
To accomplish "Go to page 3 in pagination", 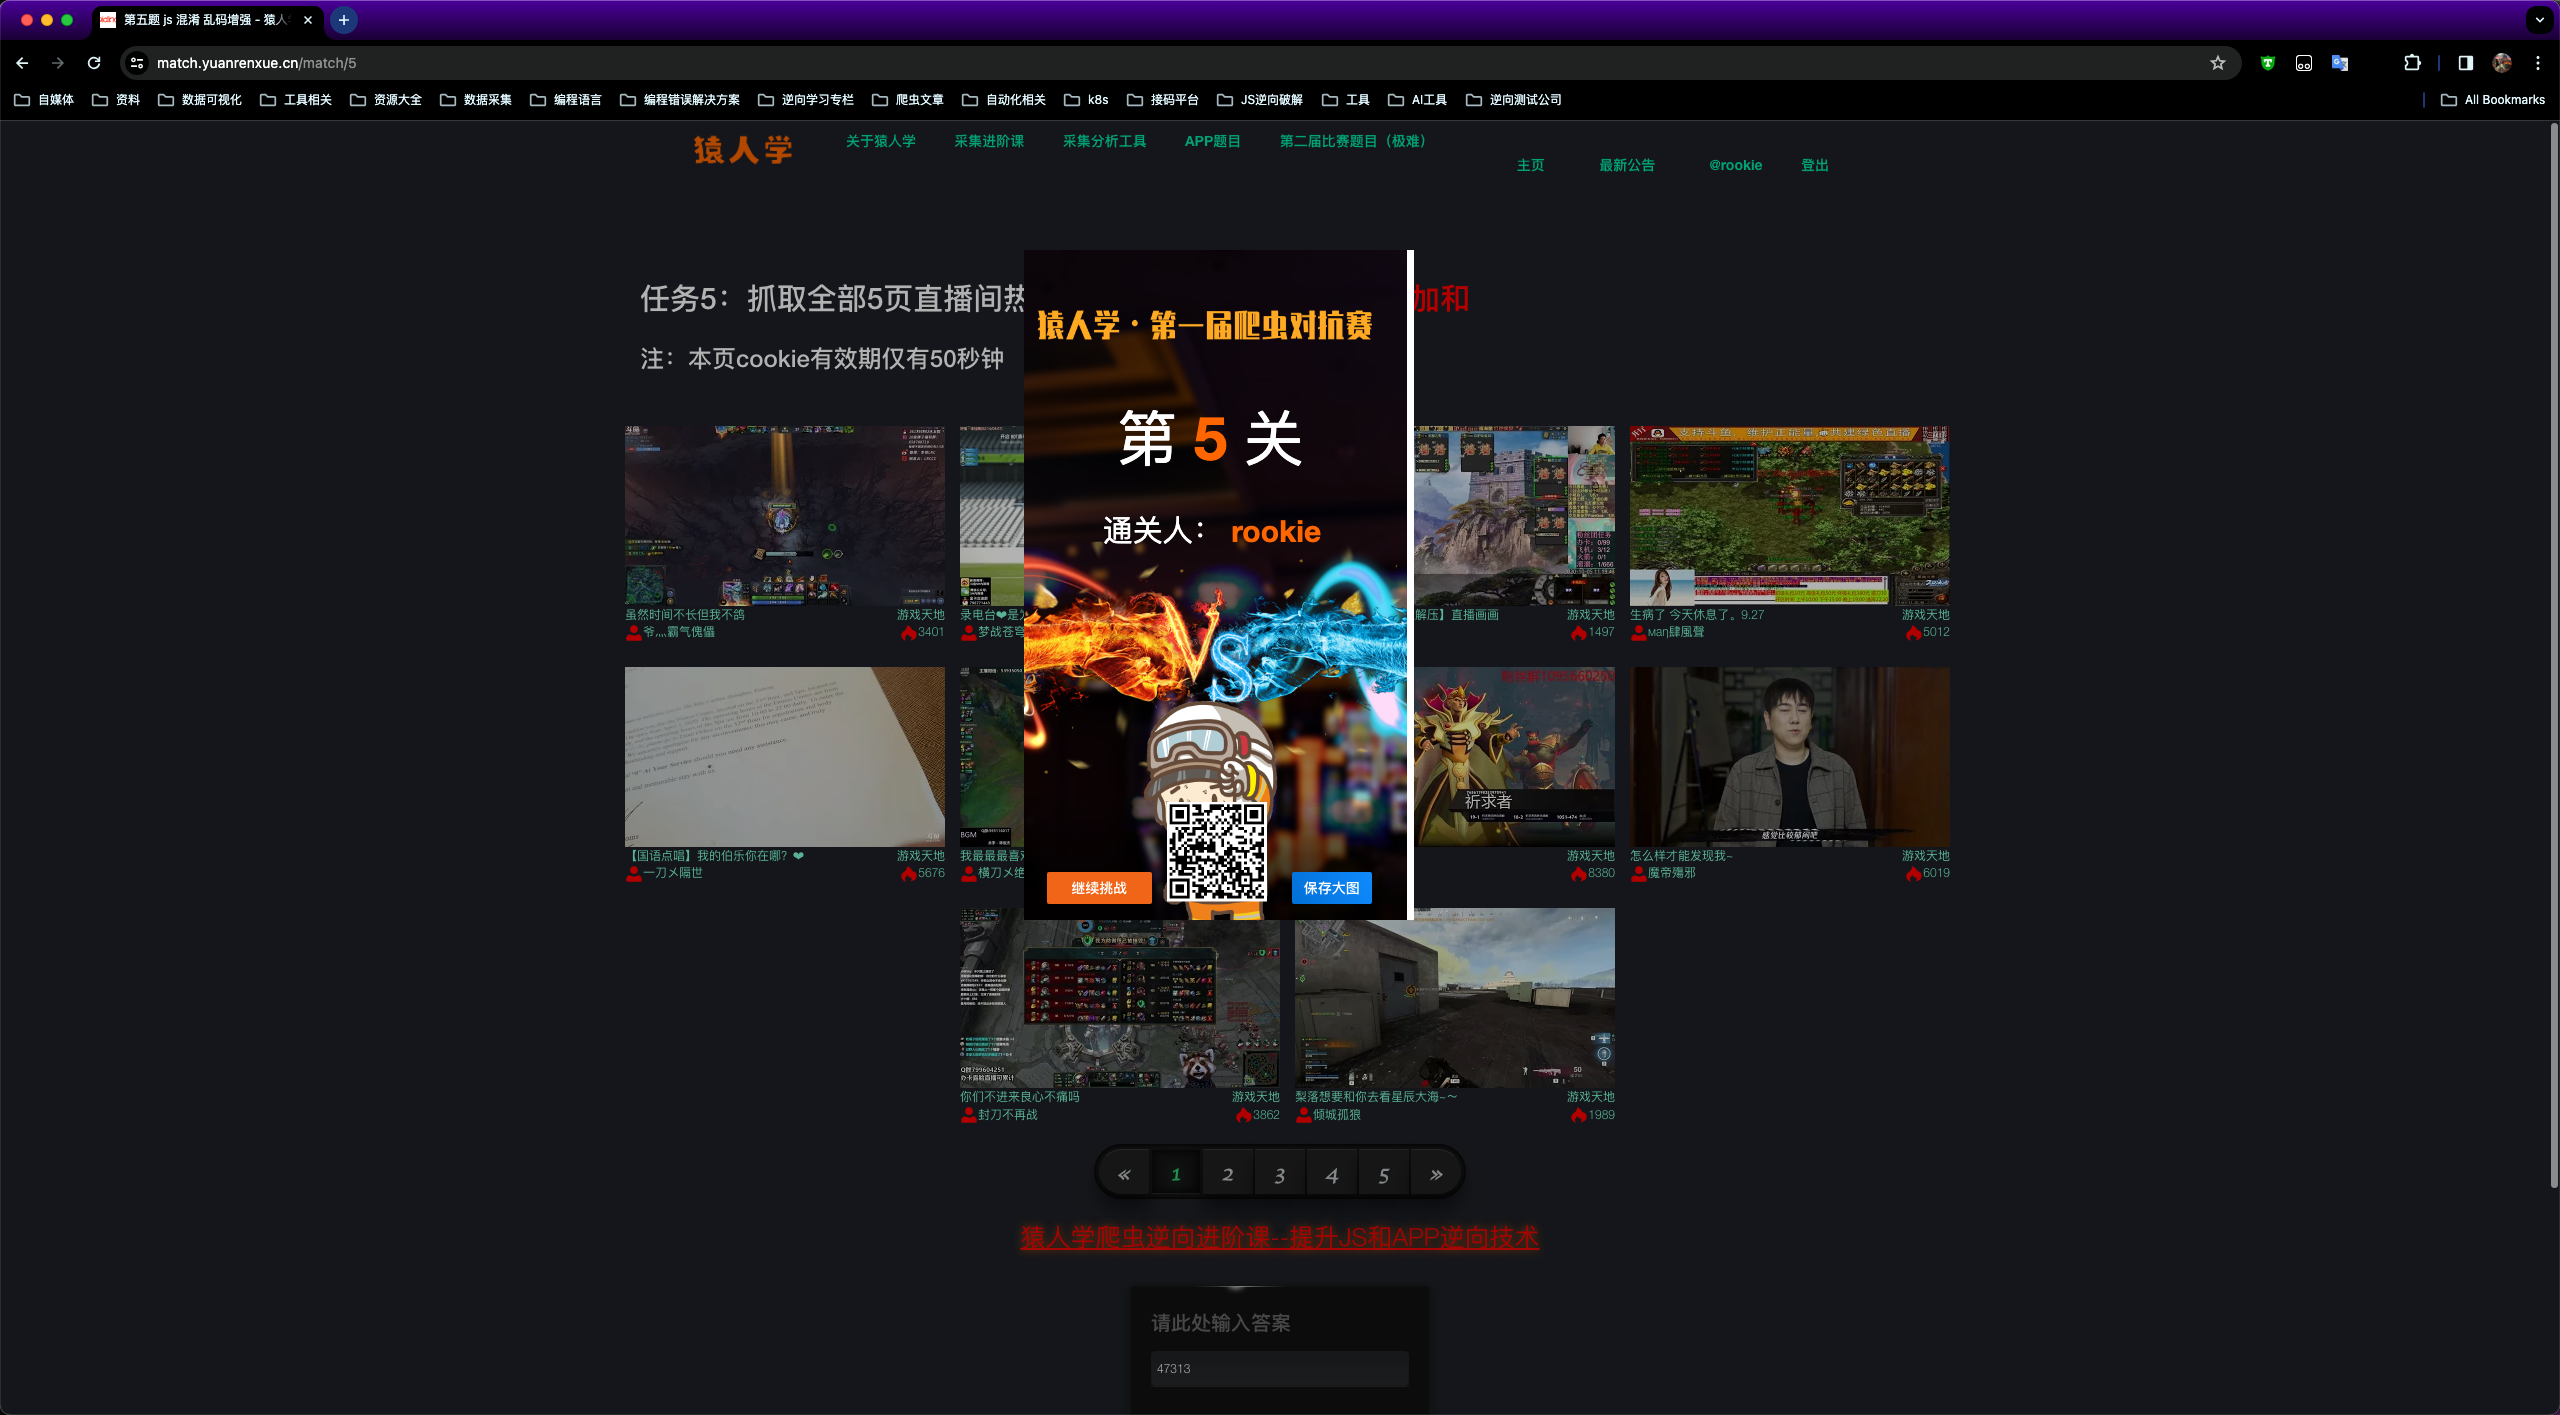I will pyautogui.click(x=1279, y=1175).
